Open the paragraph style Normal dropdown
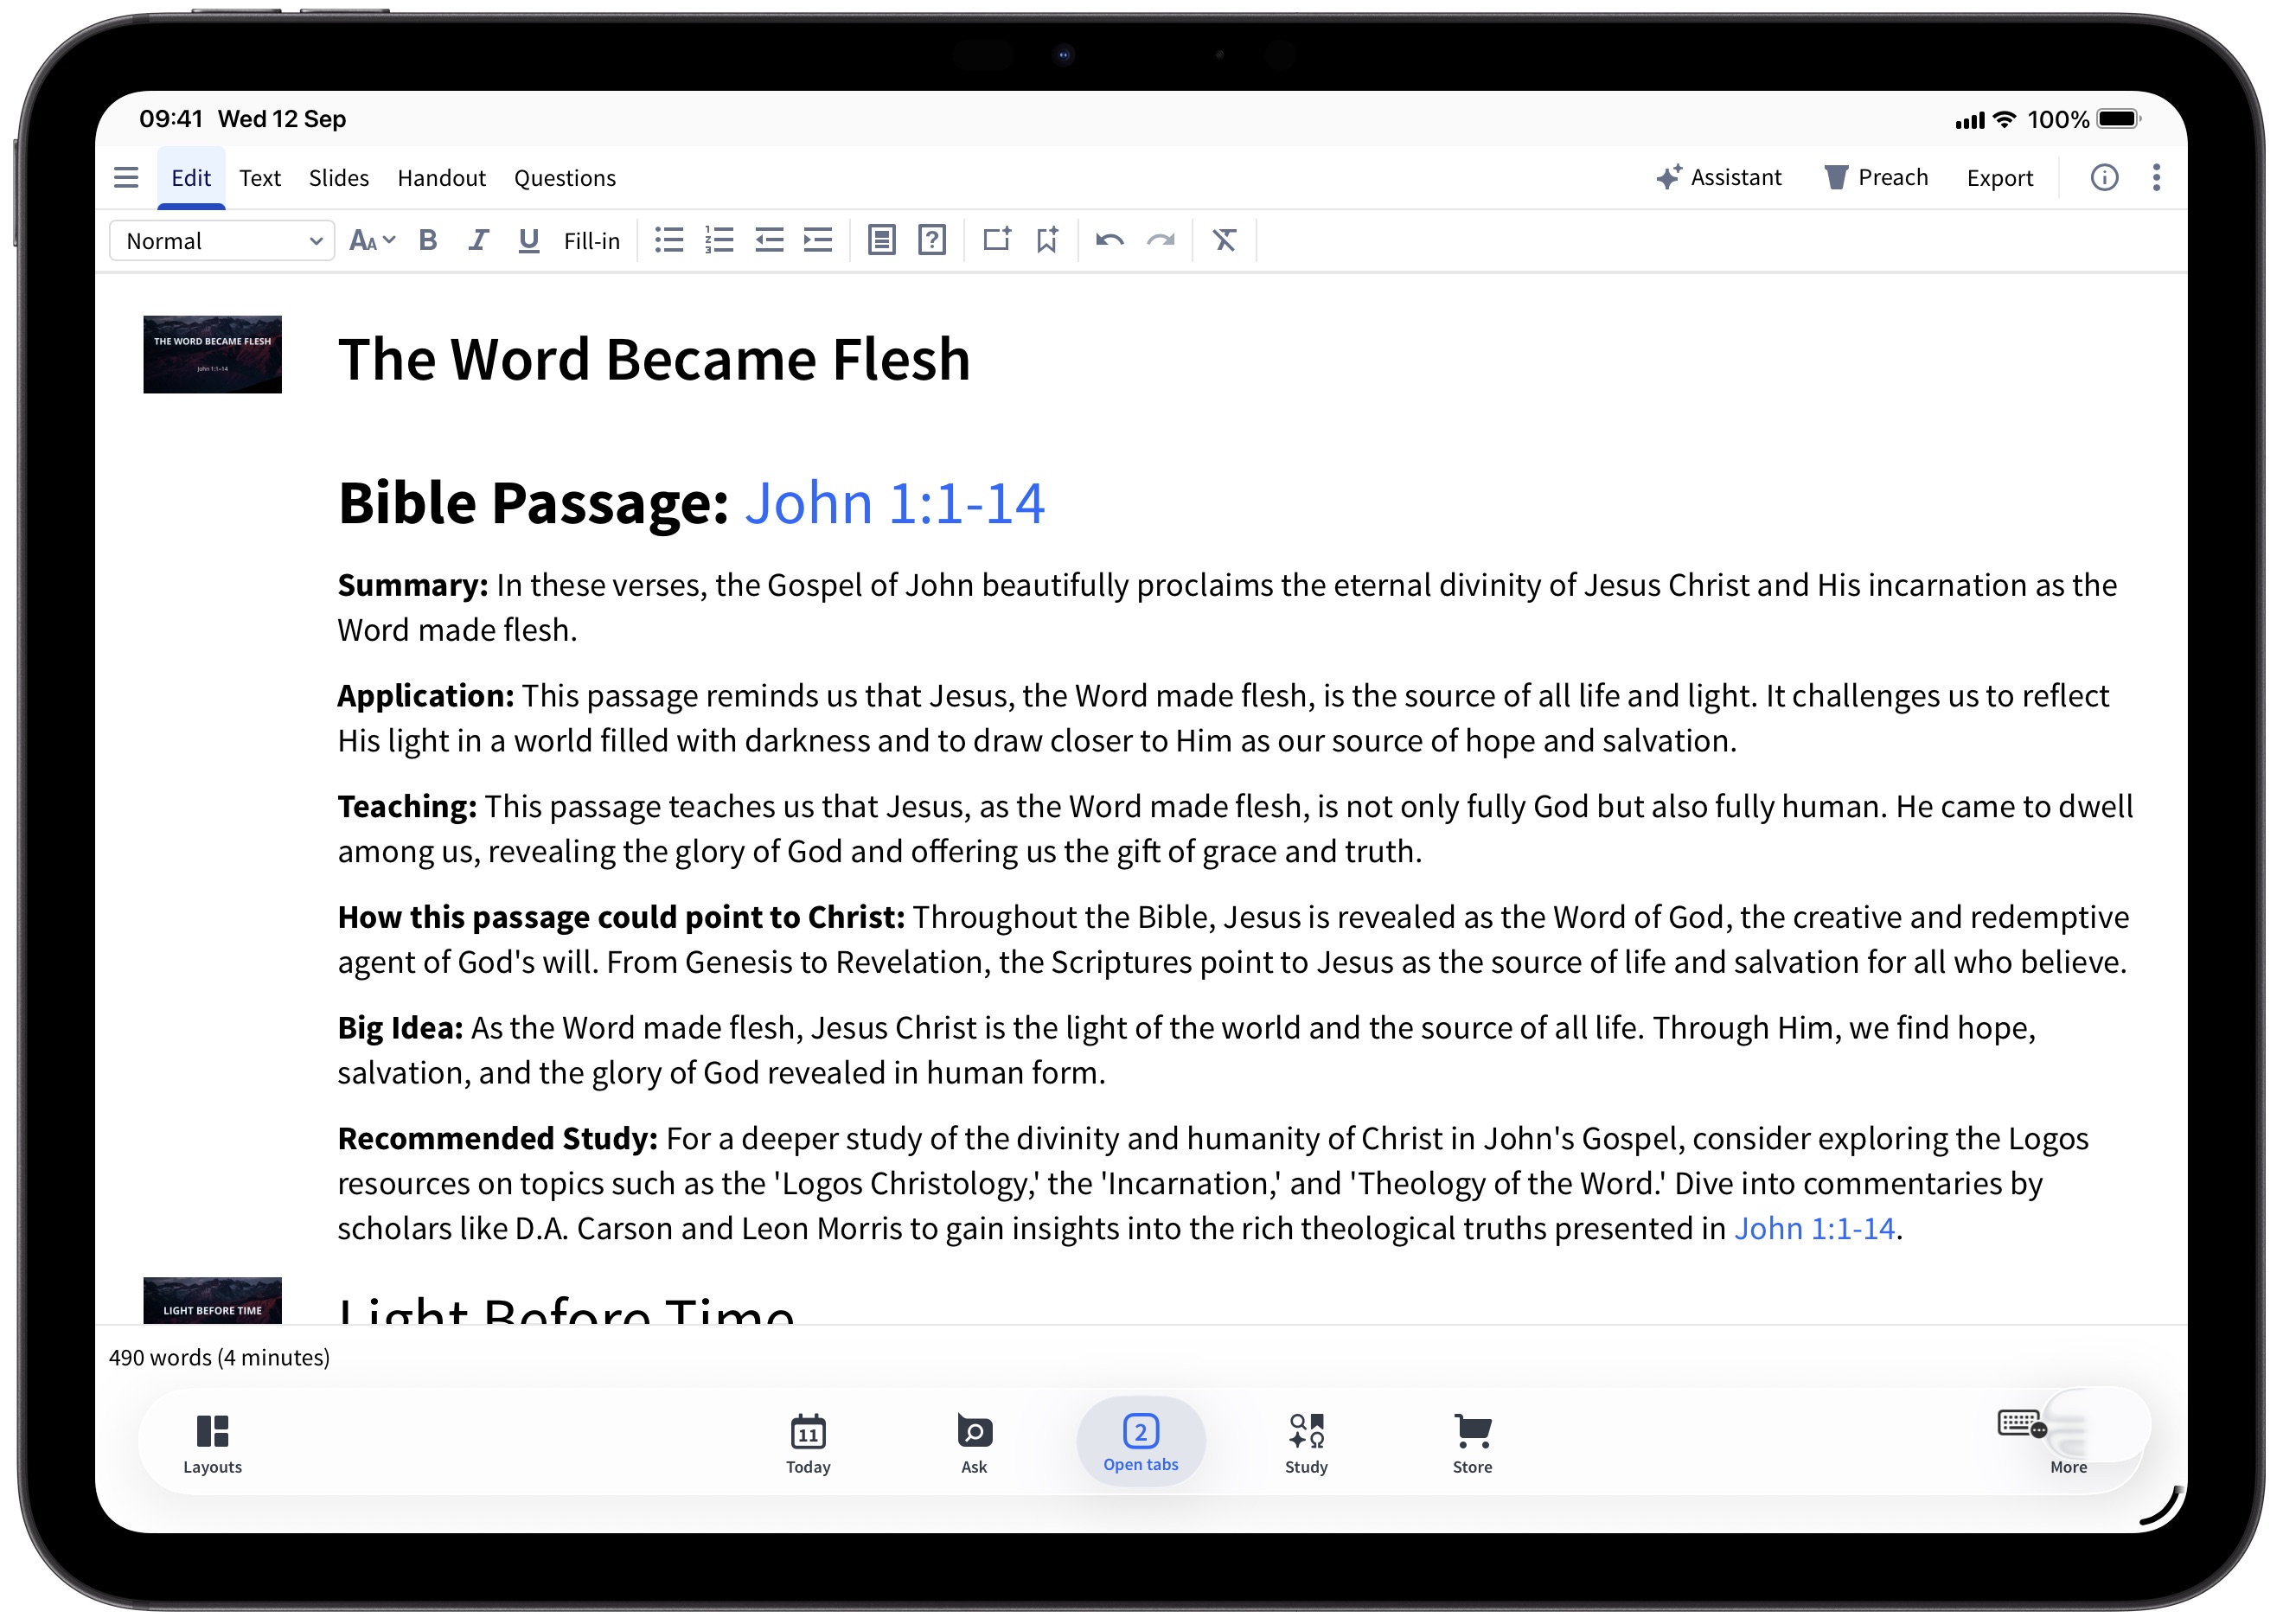 click(222, 241)
